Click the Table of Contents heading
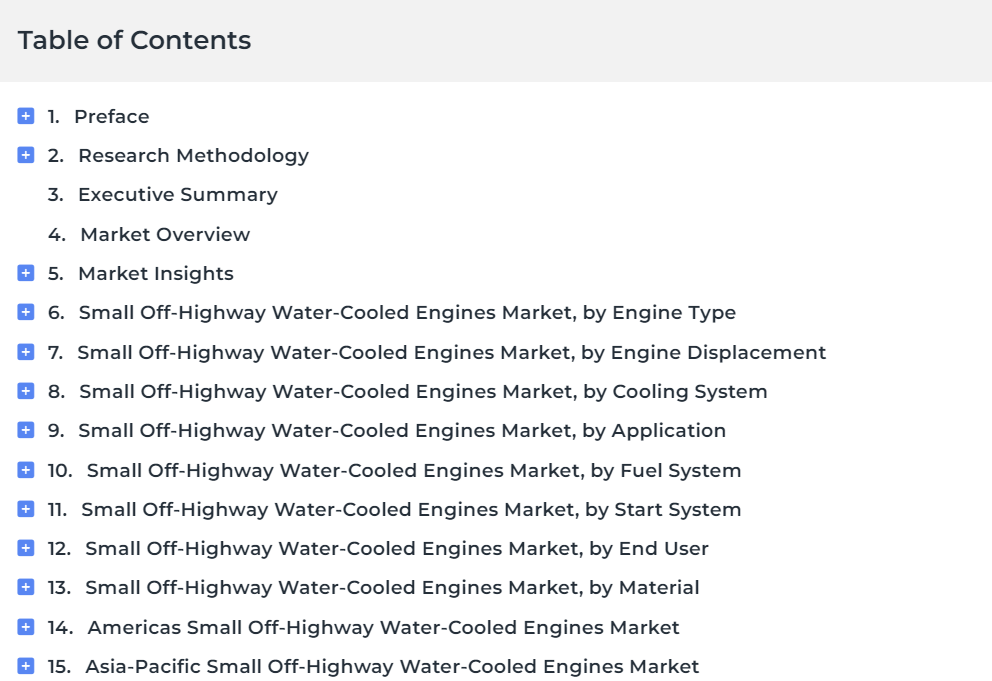992x681 pixels. click(x=134, y=41)
